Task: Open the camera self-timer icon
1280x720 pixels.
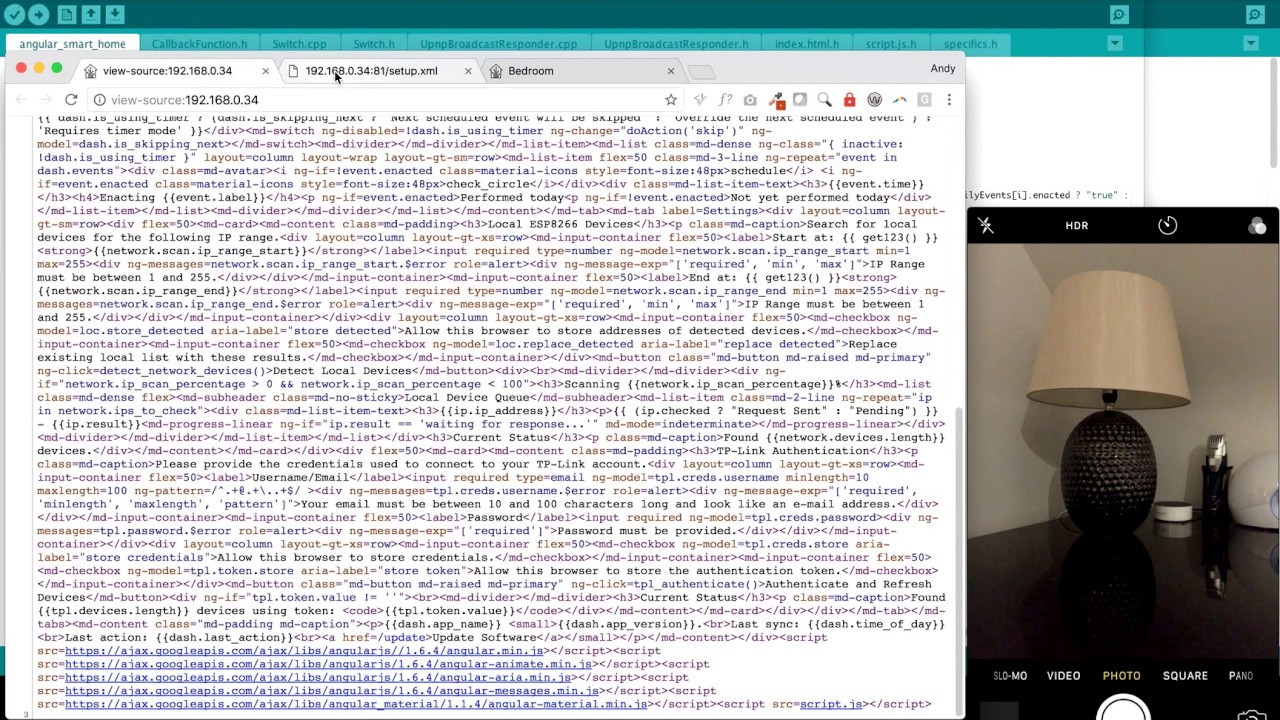Action: pyautogui.click(x=1167, y=226)
